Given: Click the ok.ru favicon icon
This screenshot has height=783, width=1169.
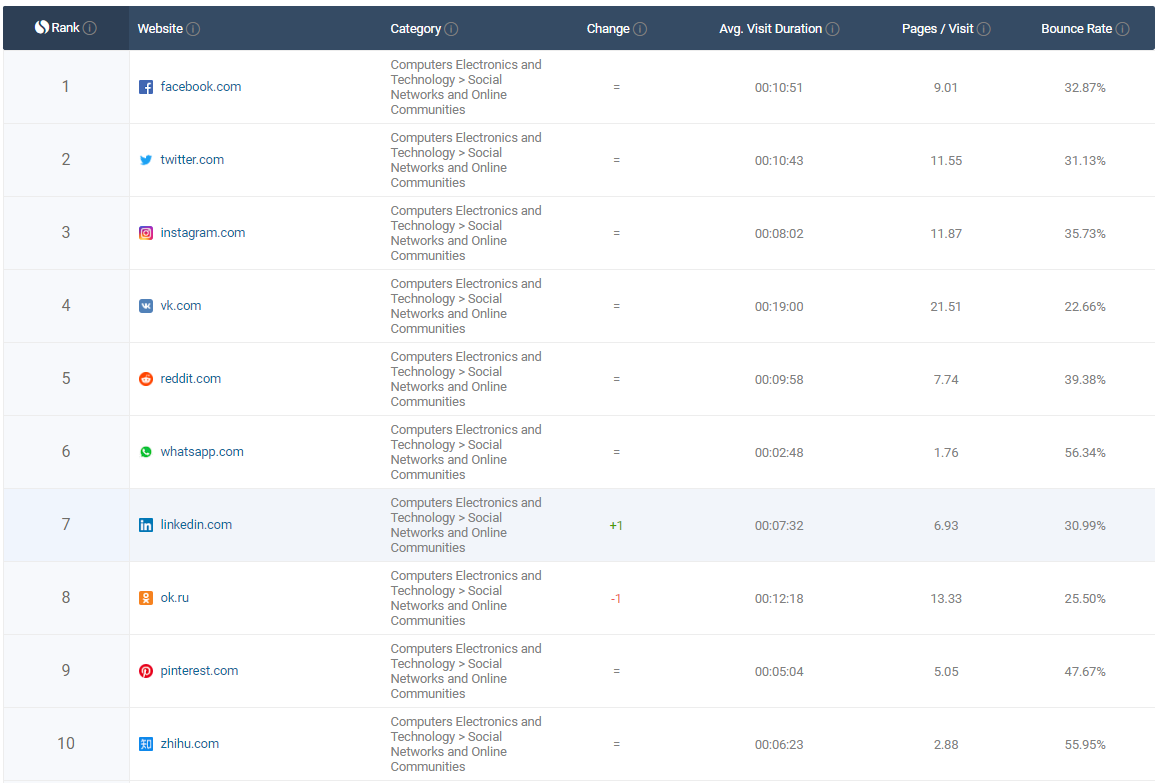Looking at the screenshot, I should point(146,598).
